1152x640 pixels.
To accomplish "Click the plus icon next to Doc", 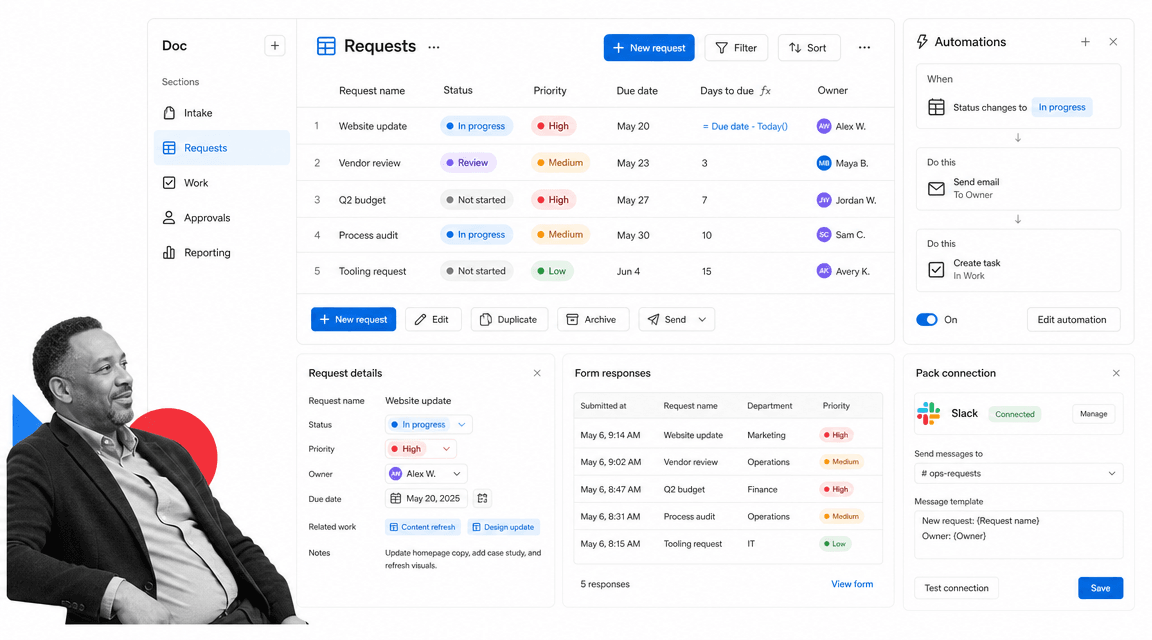I will [275, 46].
